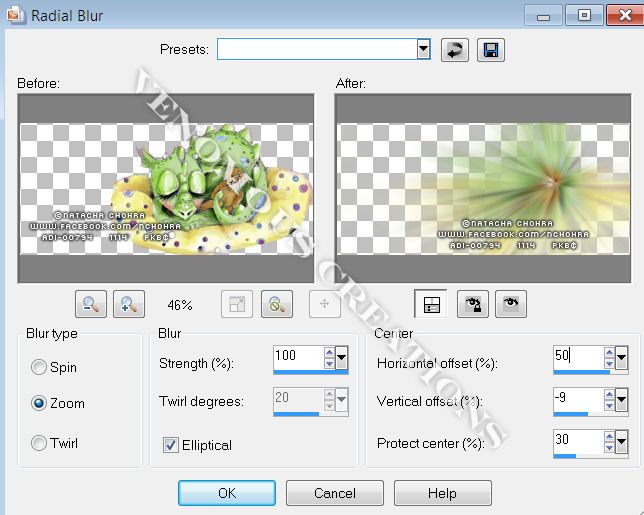The width and height of the screenshot is (644, 515).
Task: Increase Horizontal offset with the up spinner
Action: click(x=610, y=352)
